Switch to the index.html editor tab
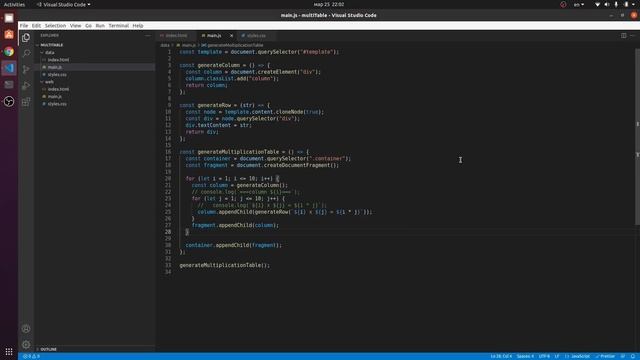Viewport: 640px width, 360px height. point(176,36)
